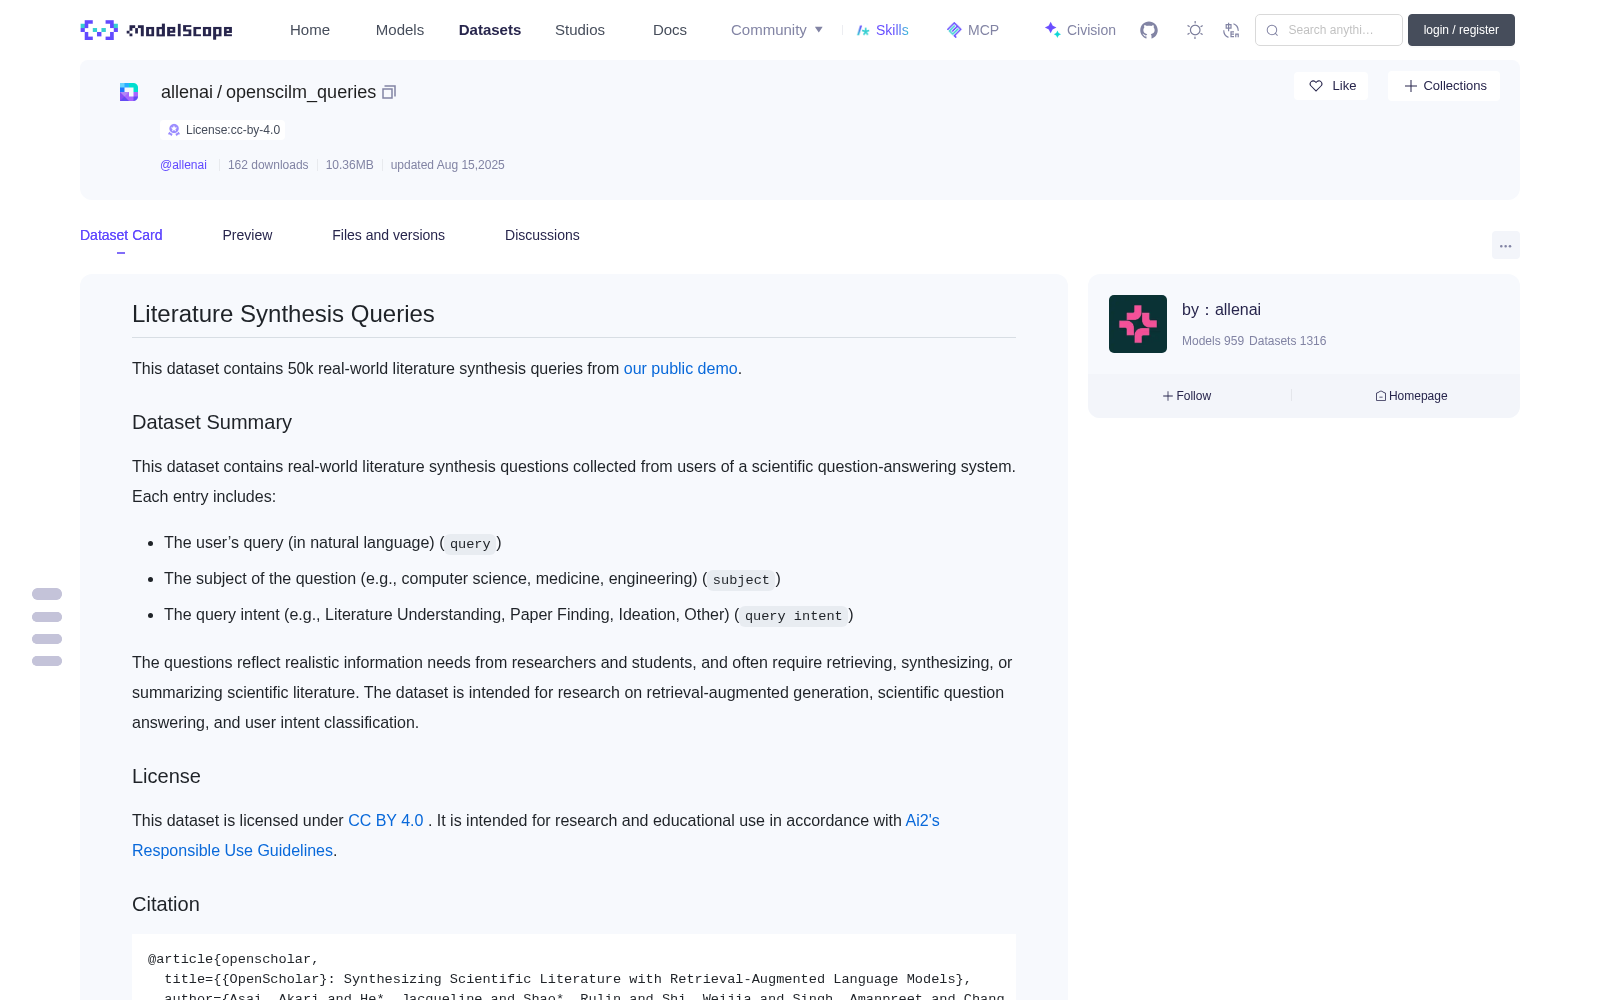Click 'updated Aug 15,2025' text

click(447, 165)
